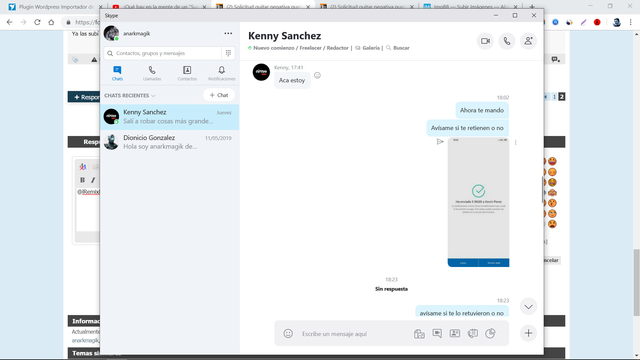Jump to latest messages with the down arrow
The width and height of the screenshot is (640, 360).
pyautogui.click(x=528, y=307)
